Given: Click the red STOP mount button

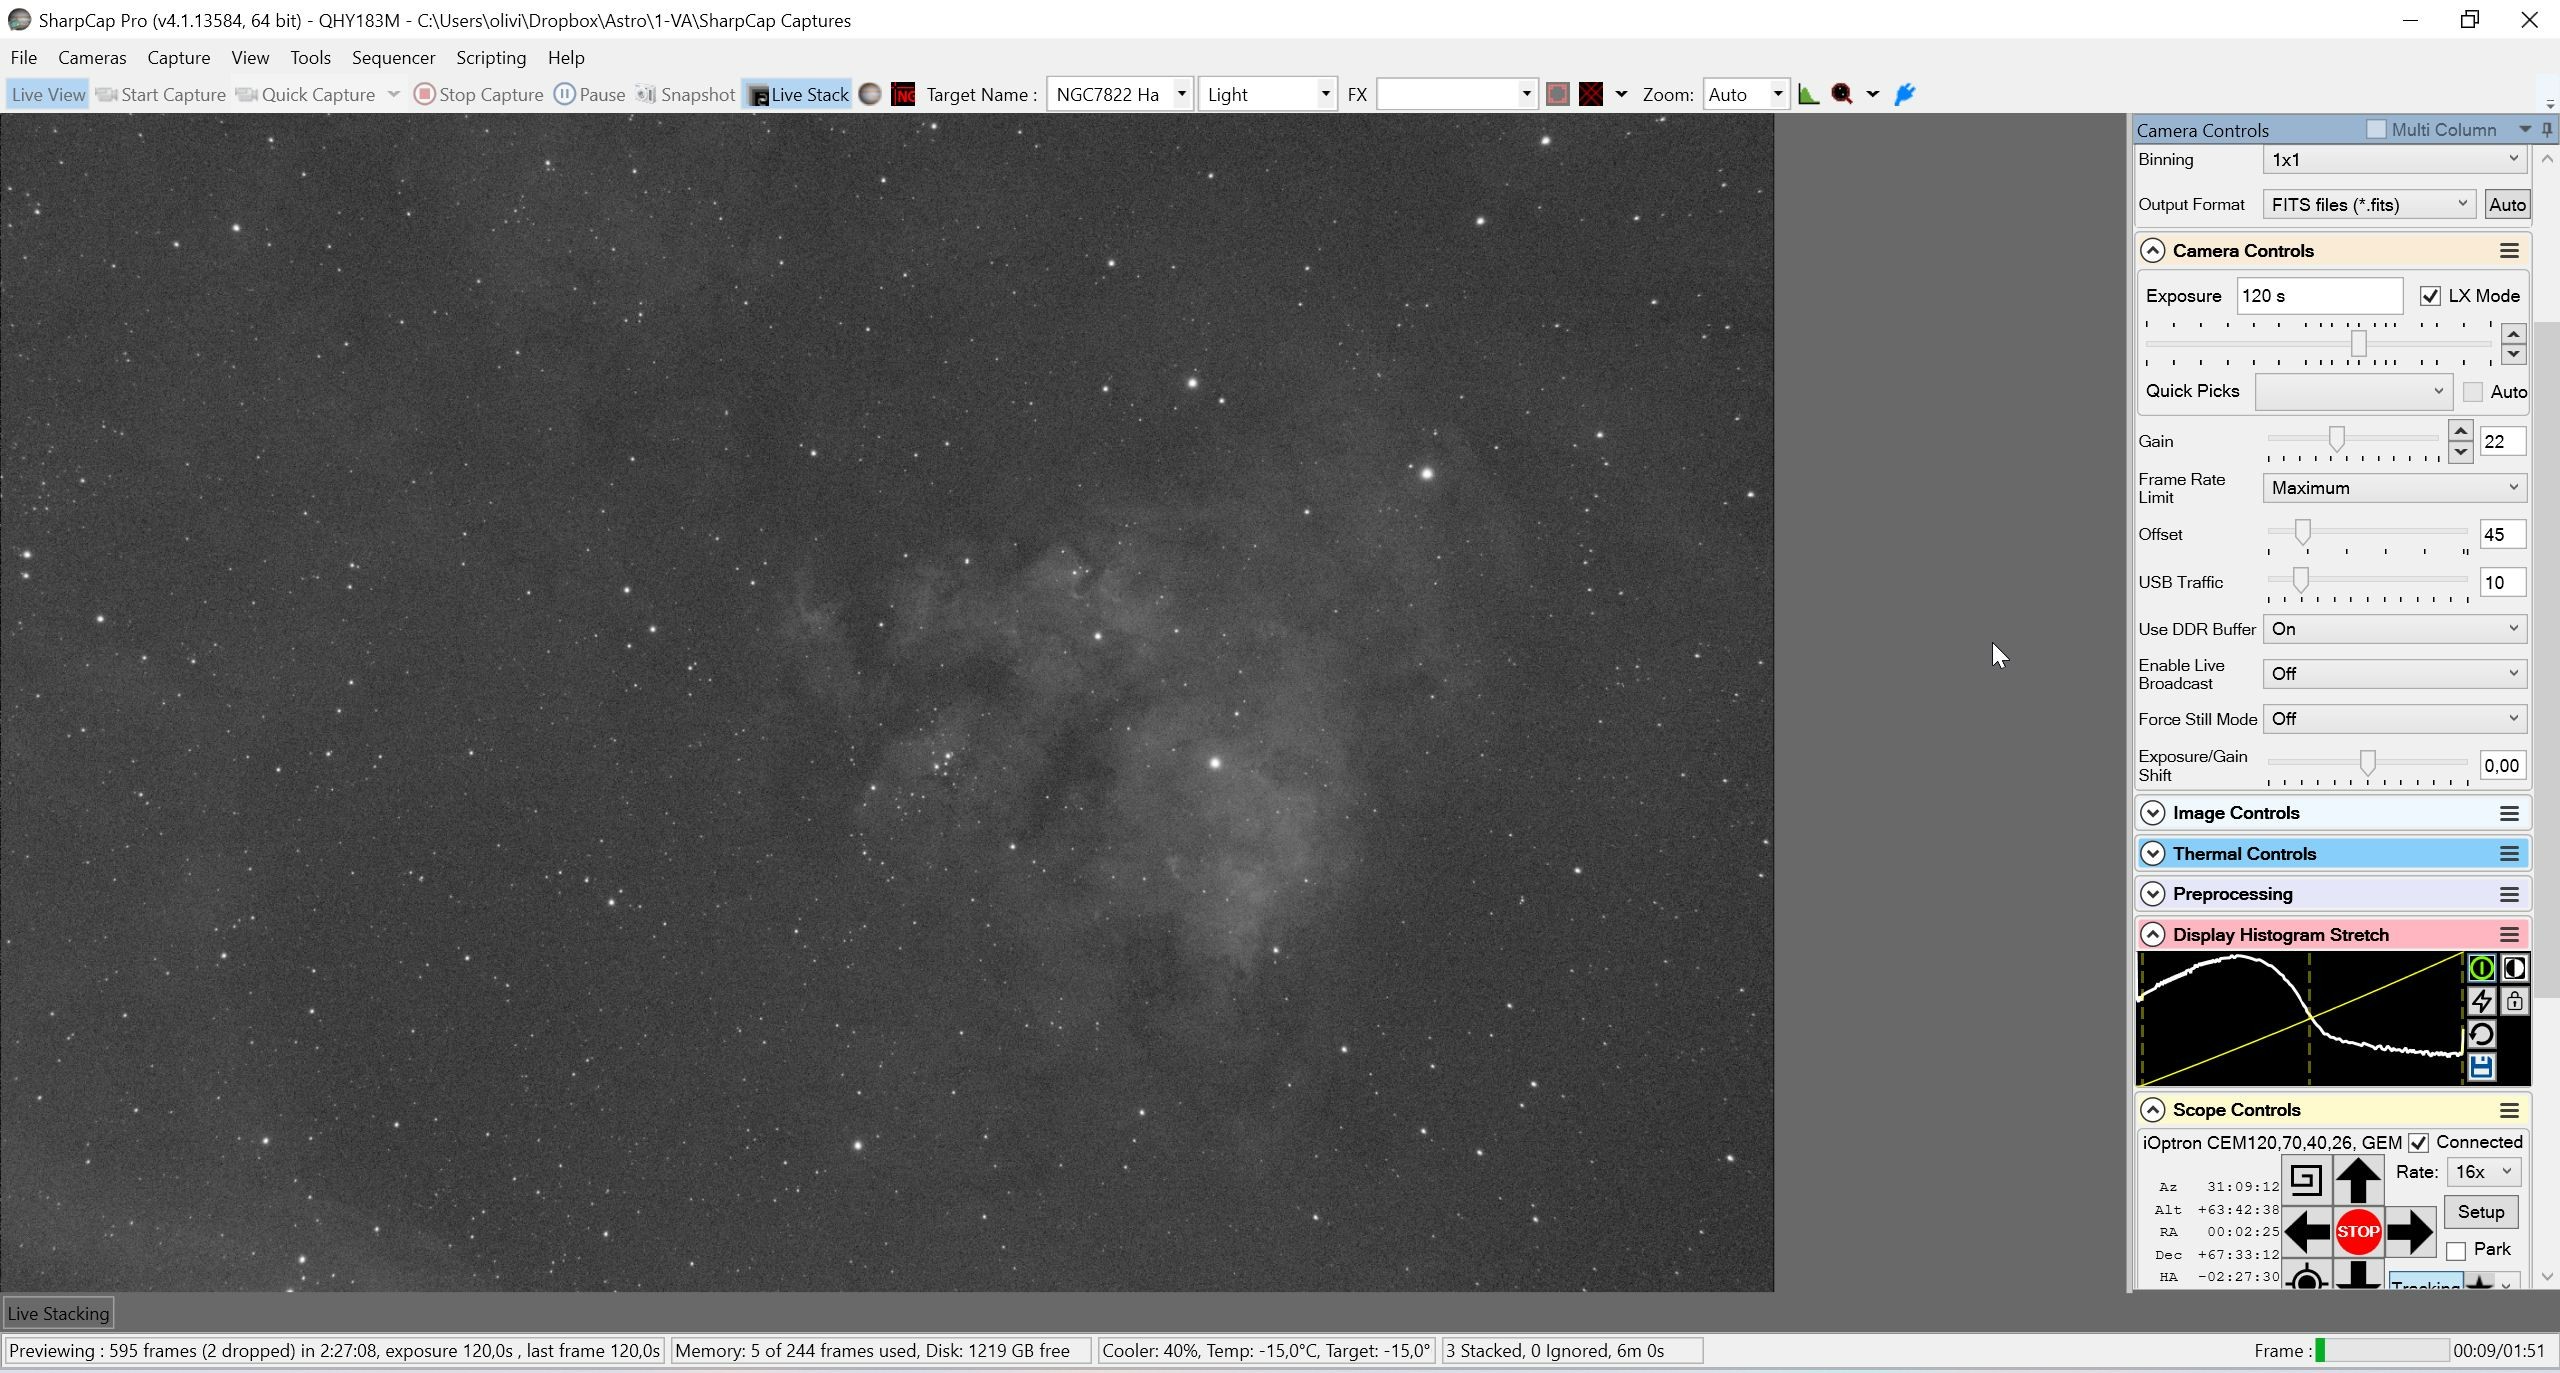Looking at the screenshot, I should [2357, 1232].
